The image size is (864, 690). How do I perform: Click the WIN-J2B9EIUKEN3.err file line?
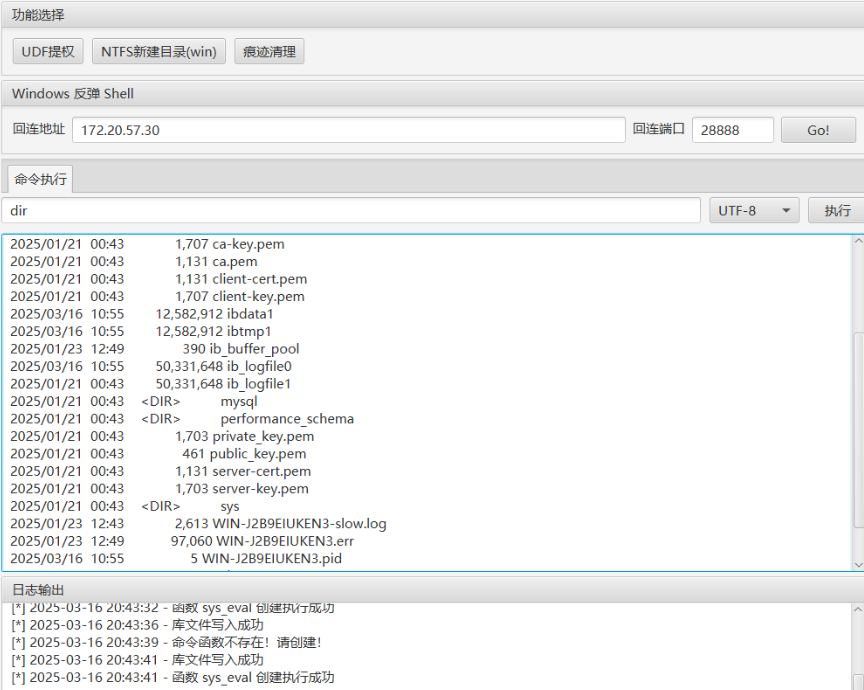tap(285, 541)
